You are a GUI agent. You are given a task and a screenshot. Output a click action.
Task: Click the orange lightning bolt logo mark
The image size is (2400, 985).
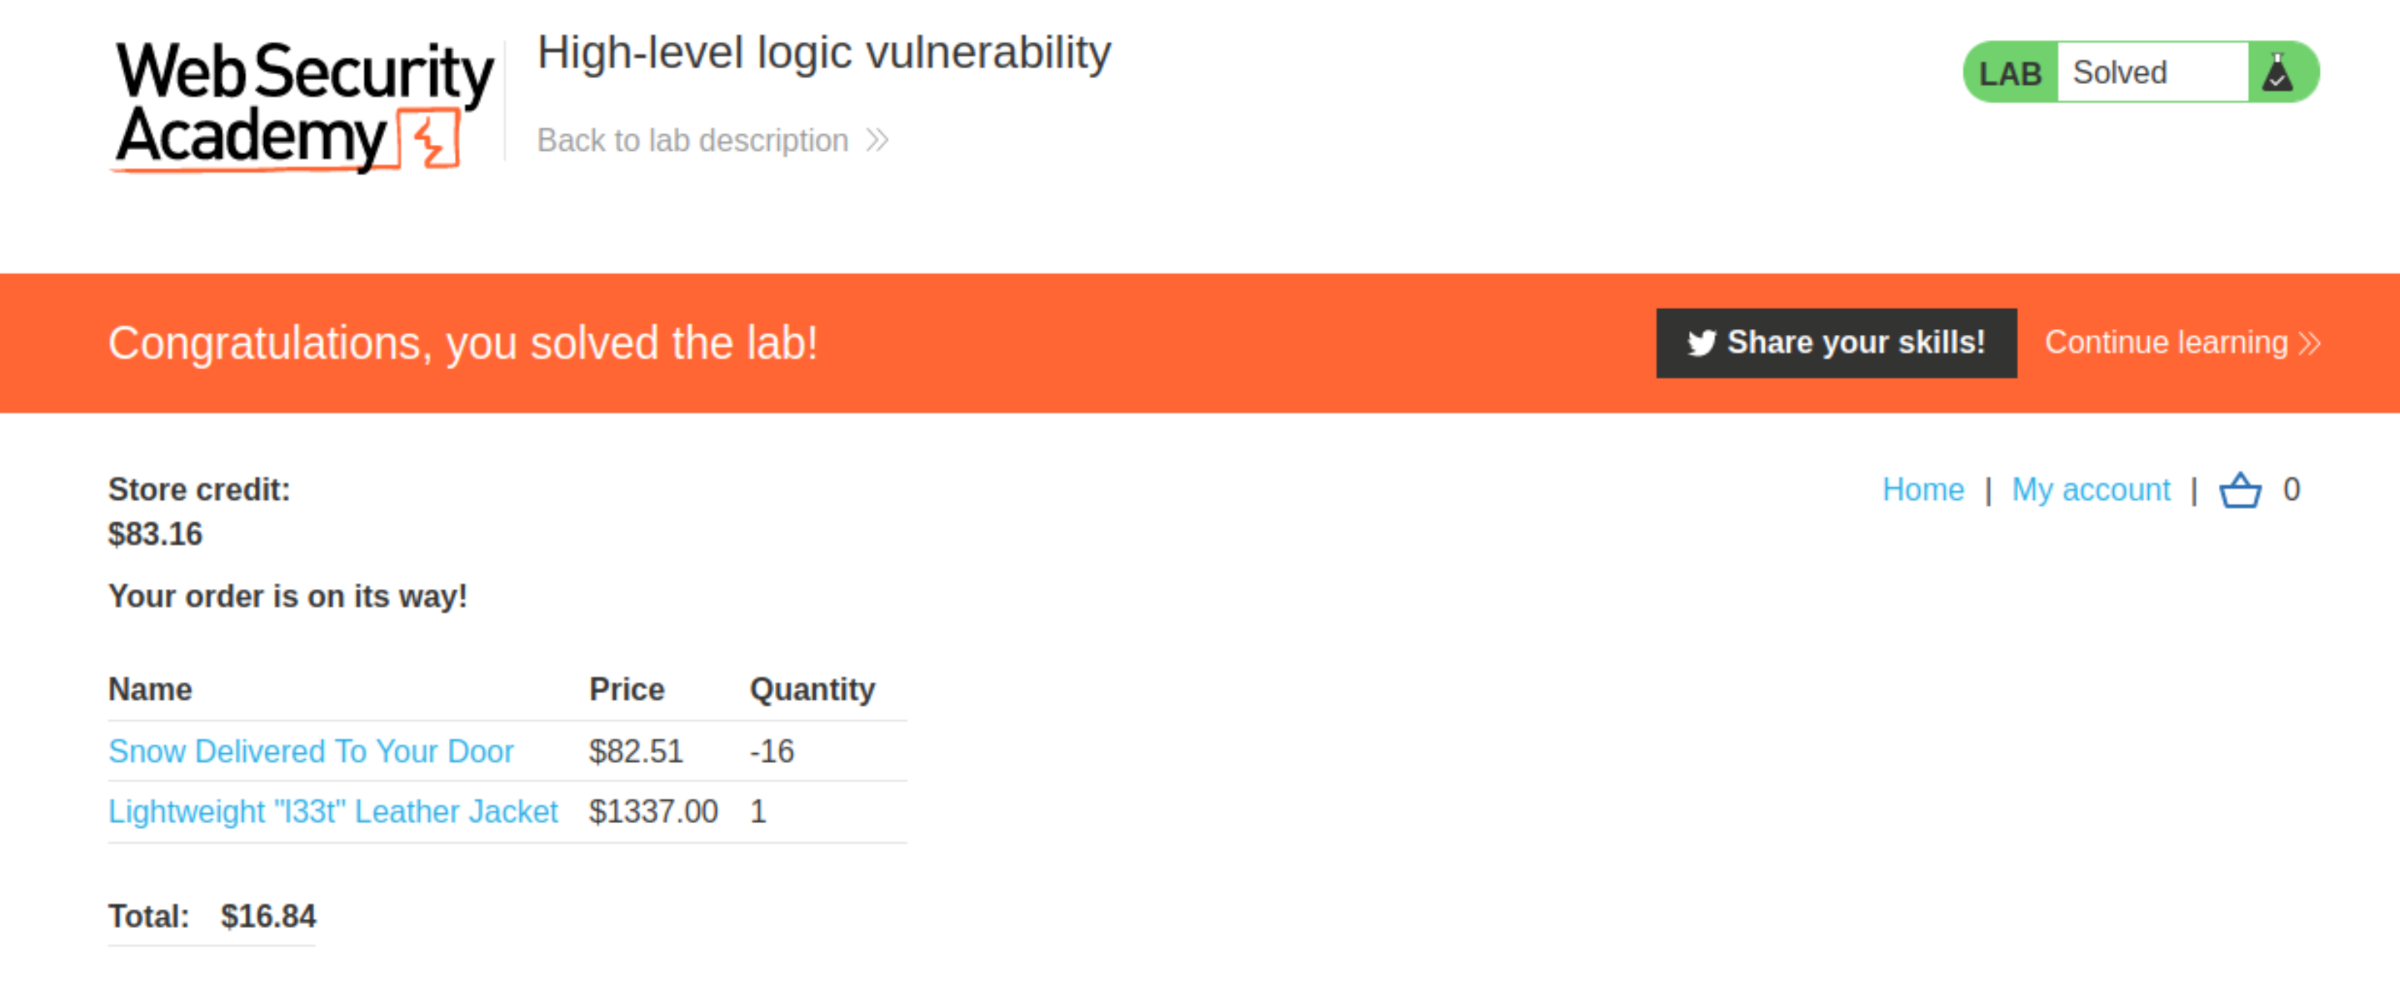[431, 139]
